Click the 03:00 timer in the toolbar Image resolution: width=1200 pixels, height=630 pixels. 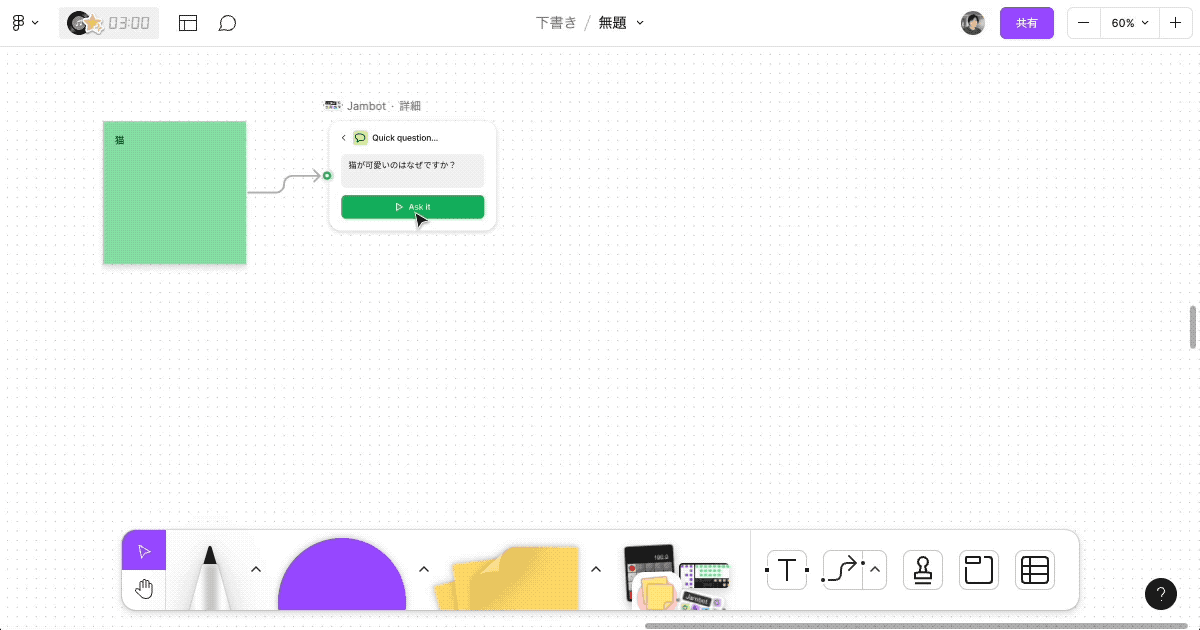[108, 22]
